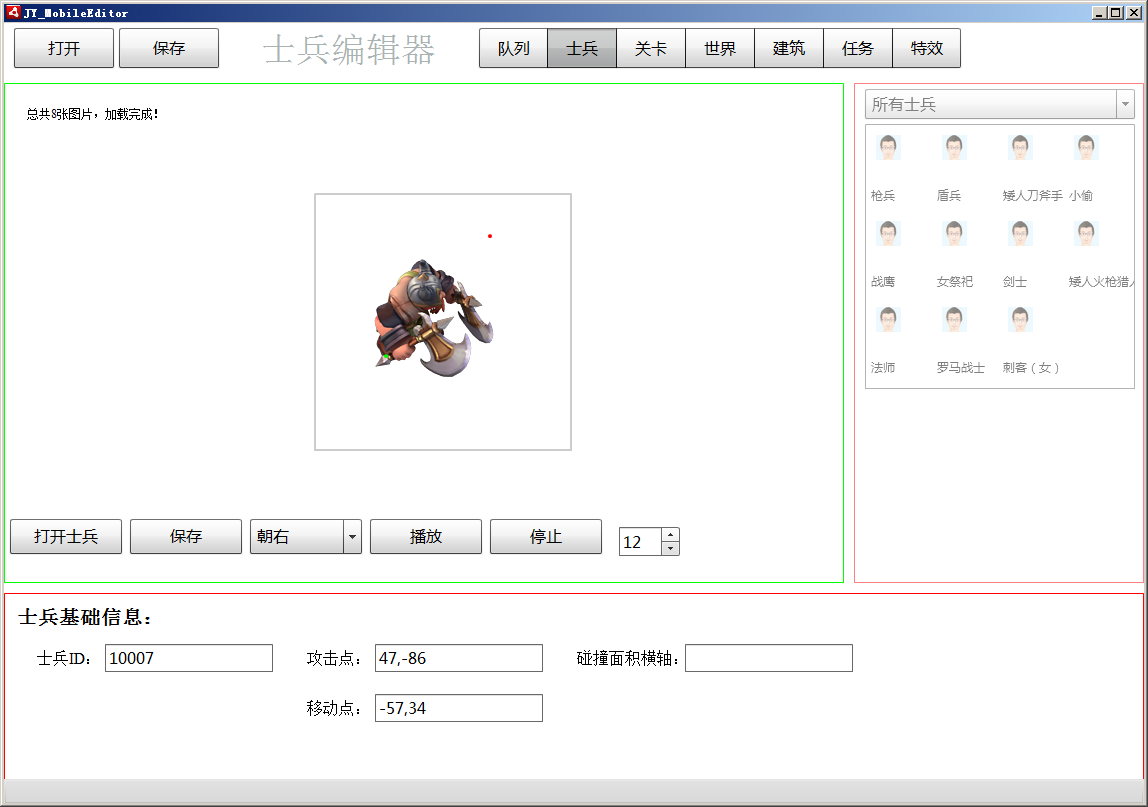Click 保存 button next to 打开士兵
This screenshot has width=1148, height=807.
[x=186, y=537]
